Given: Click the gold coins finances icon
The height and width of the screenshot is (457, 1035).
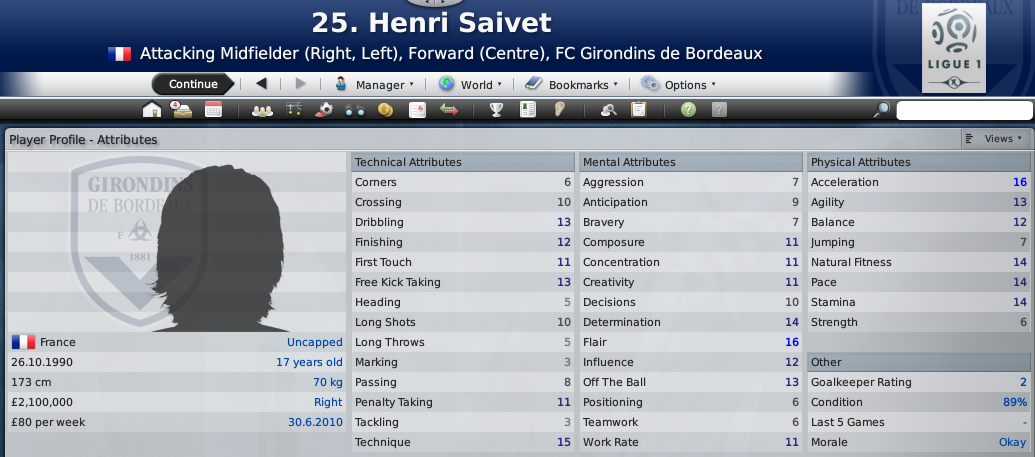Looking at the screenshot, I should point(383,110).
